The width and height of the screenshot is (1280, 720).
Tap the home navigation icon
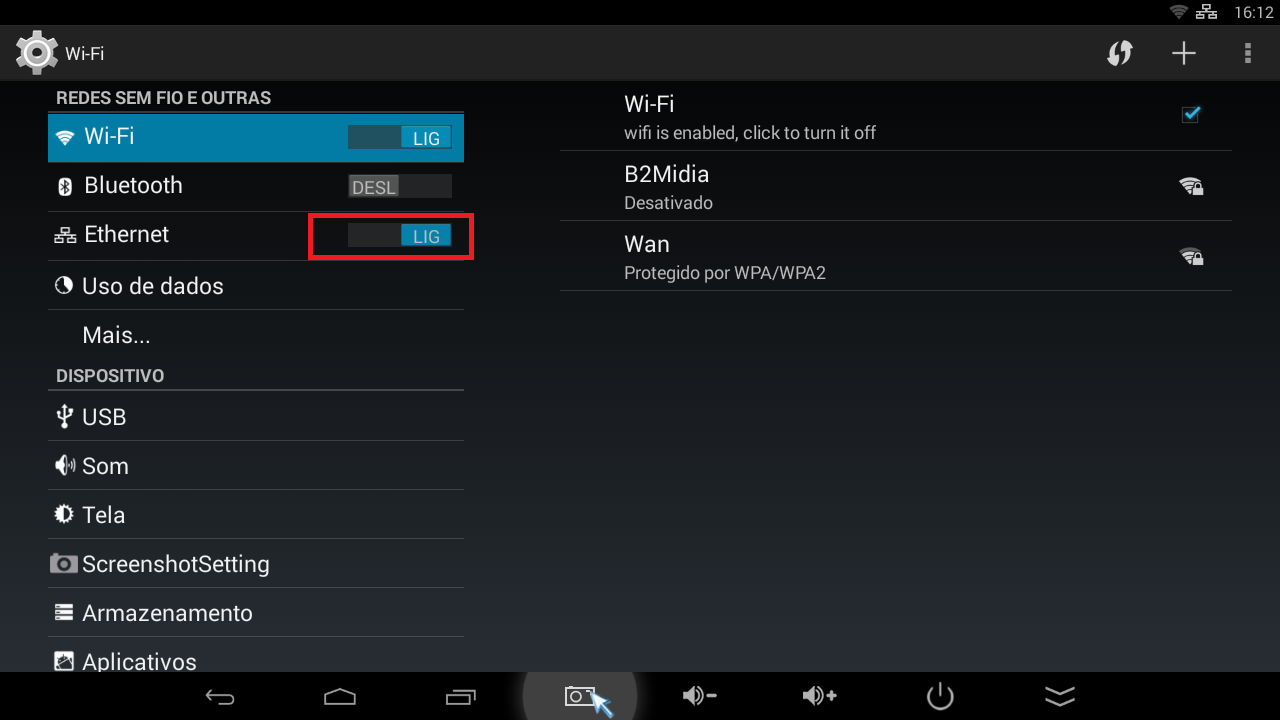[340, 697]
